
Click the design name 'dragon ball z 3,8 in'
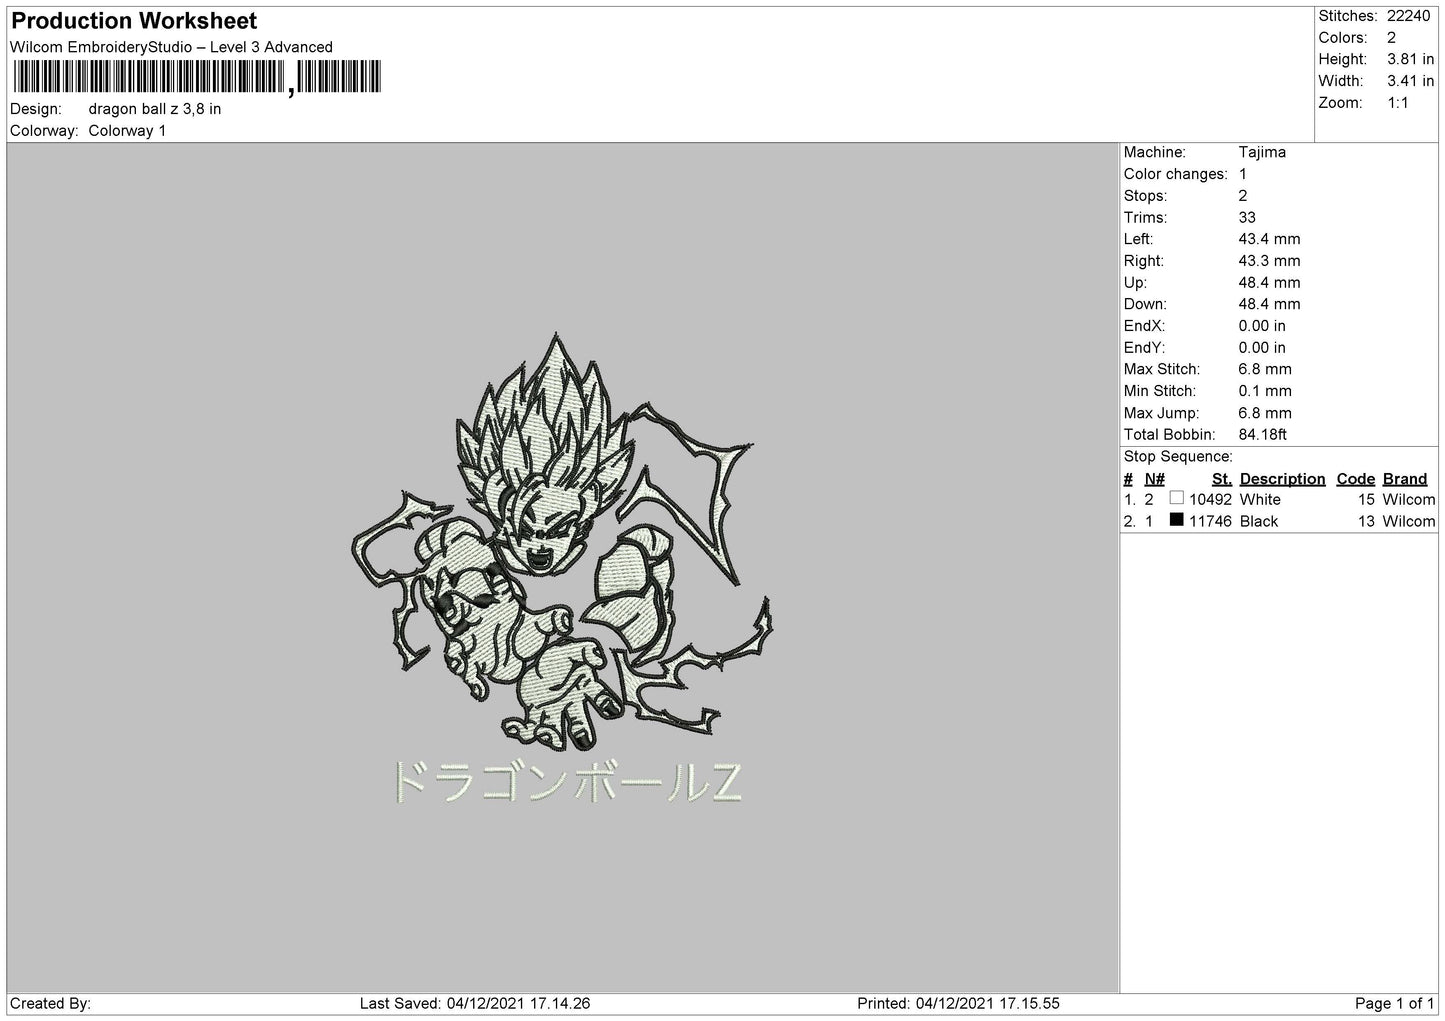(155, 109)
